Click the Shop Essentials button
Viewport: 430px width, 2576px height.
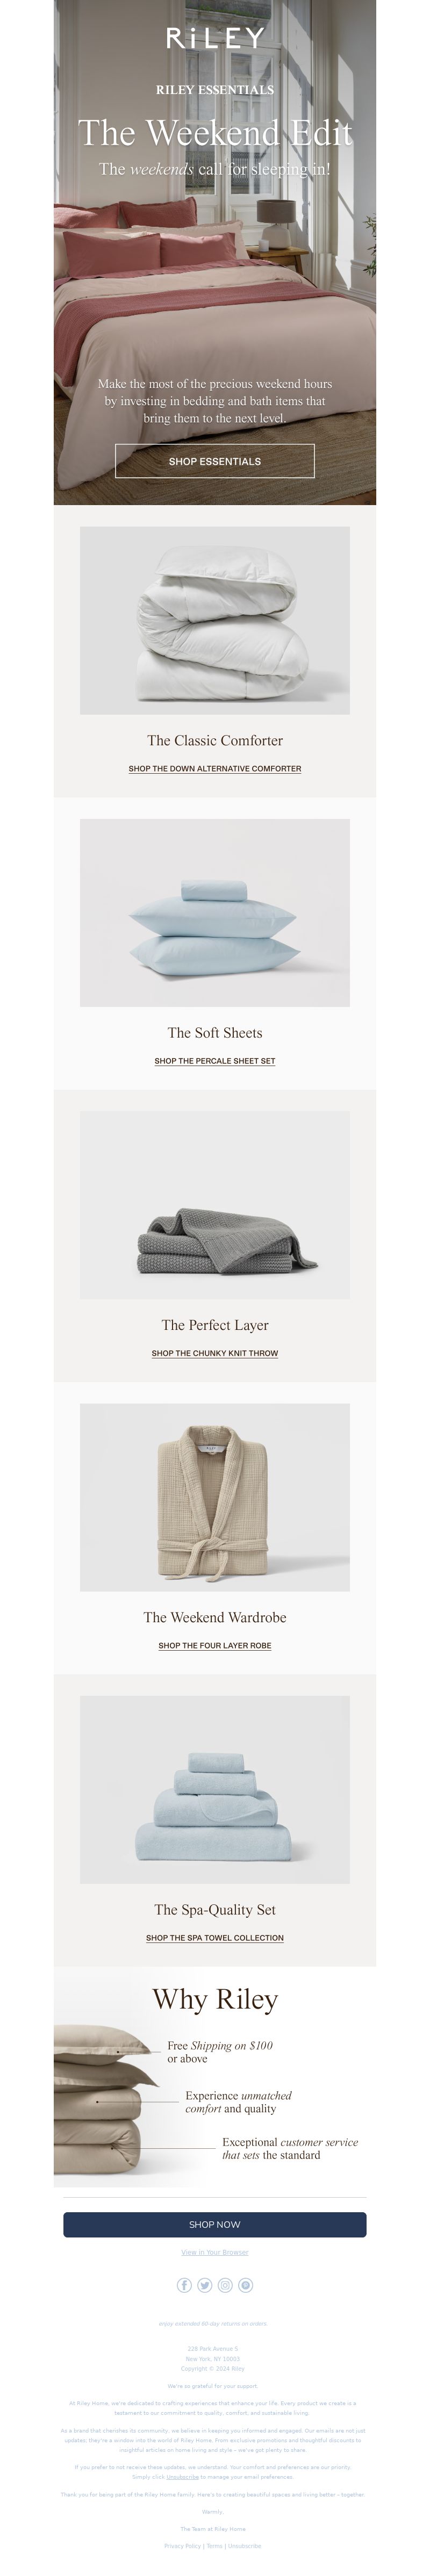215,461
